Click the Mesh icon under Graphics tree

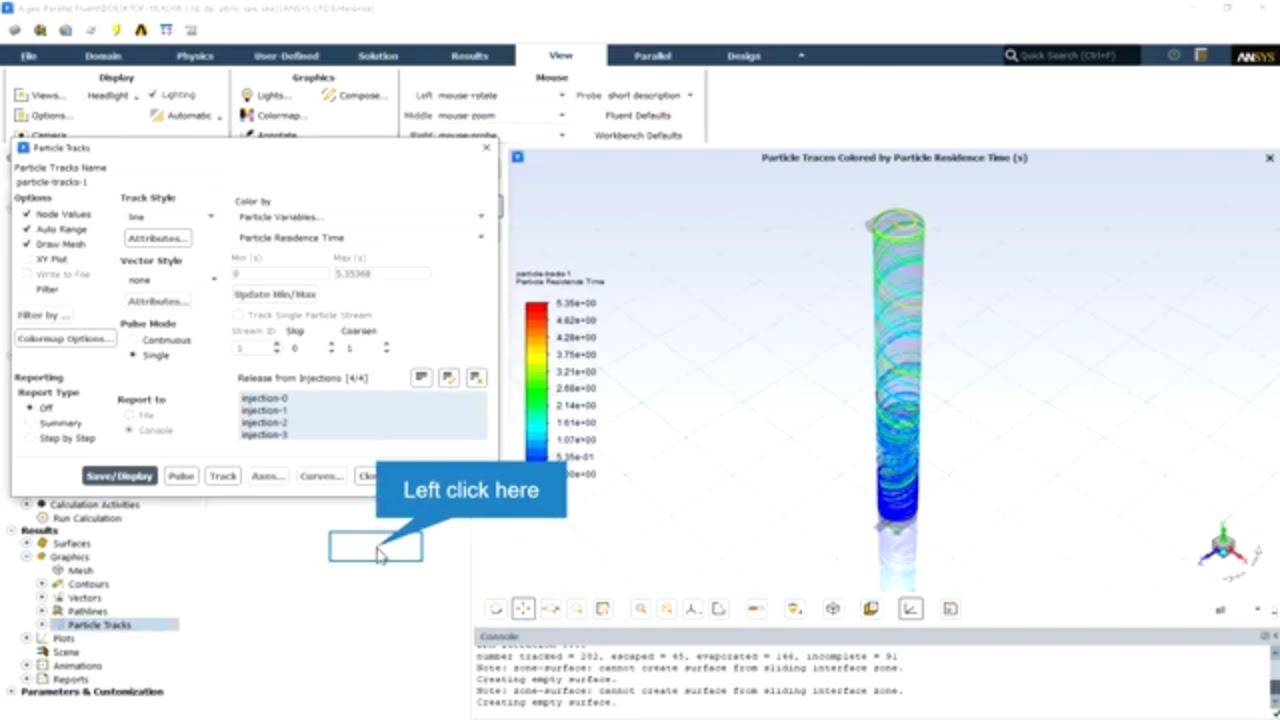(x=57, y=570)
